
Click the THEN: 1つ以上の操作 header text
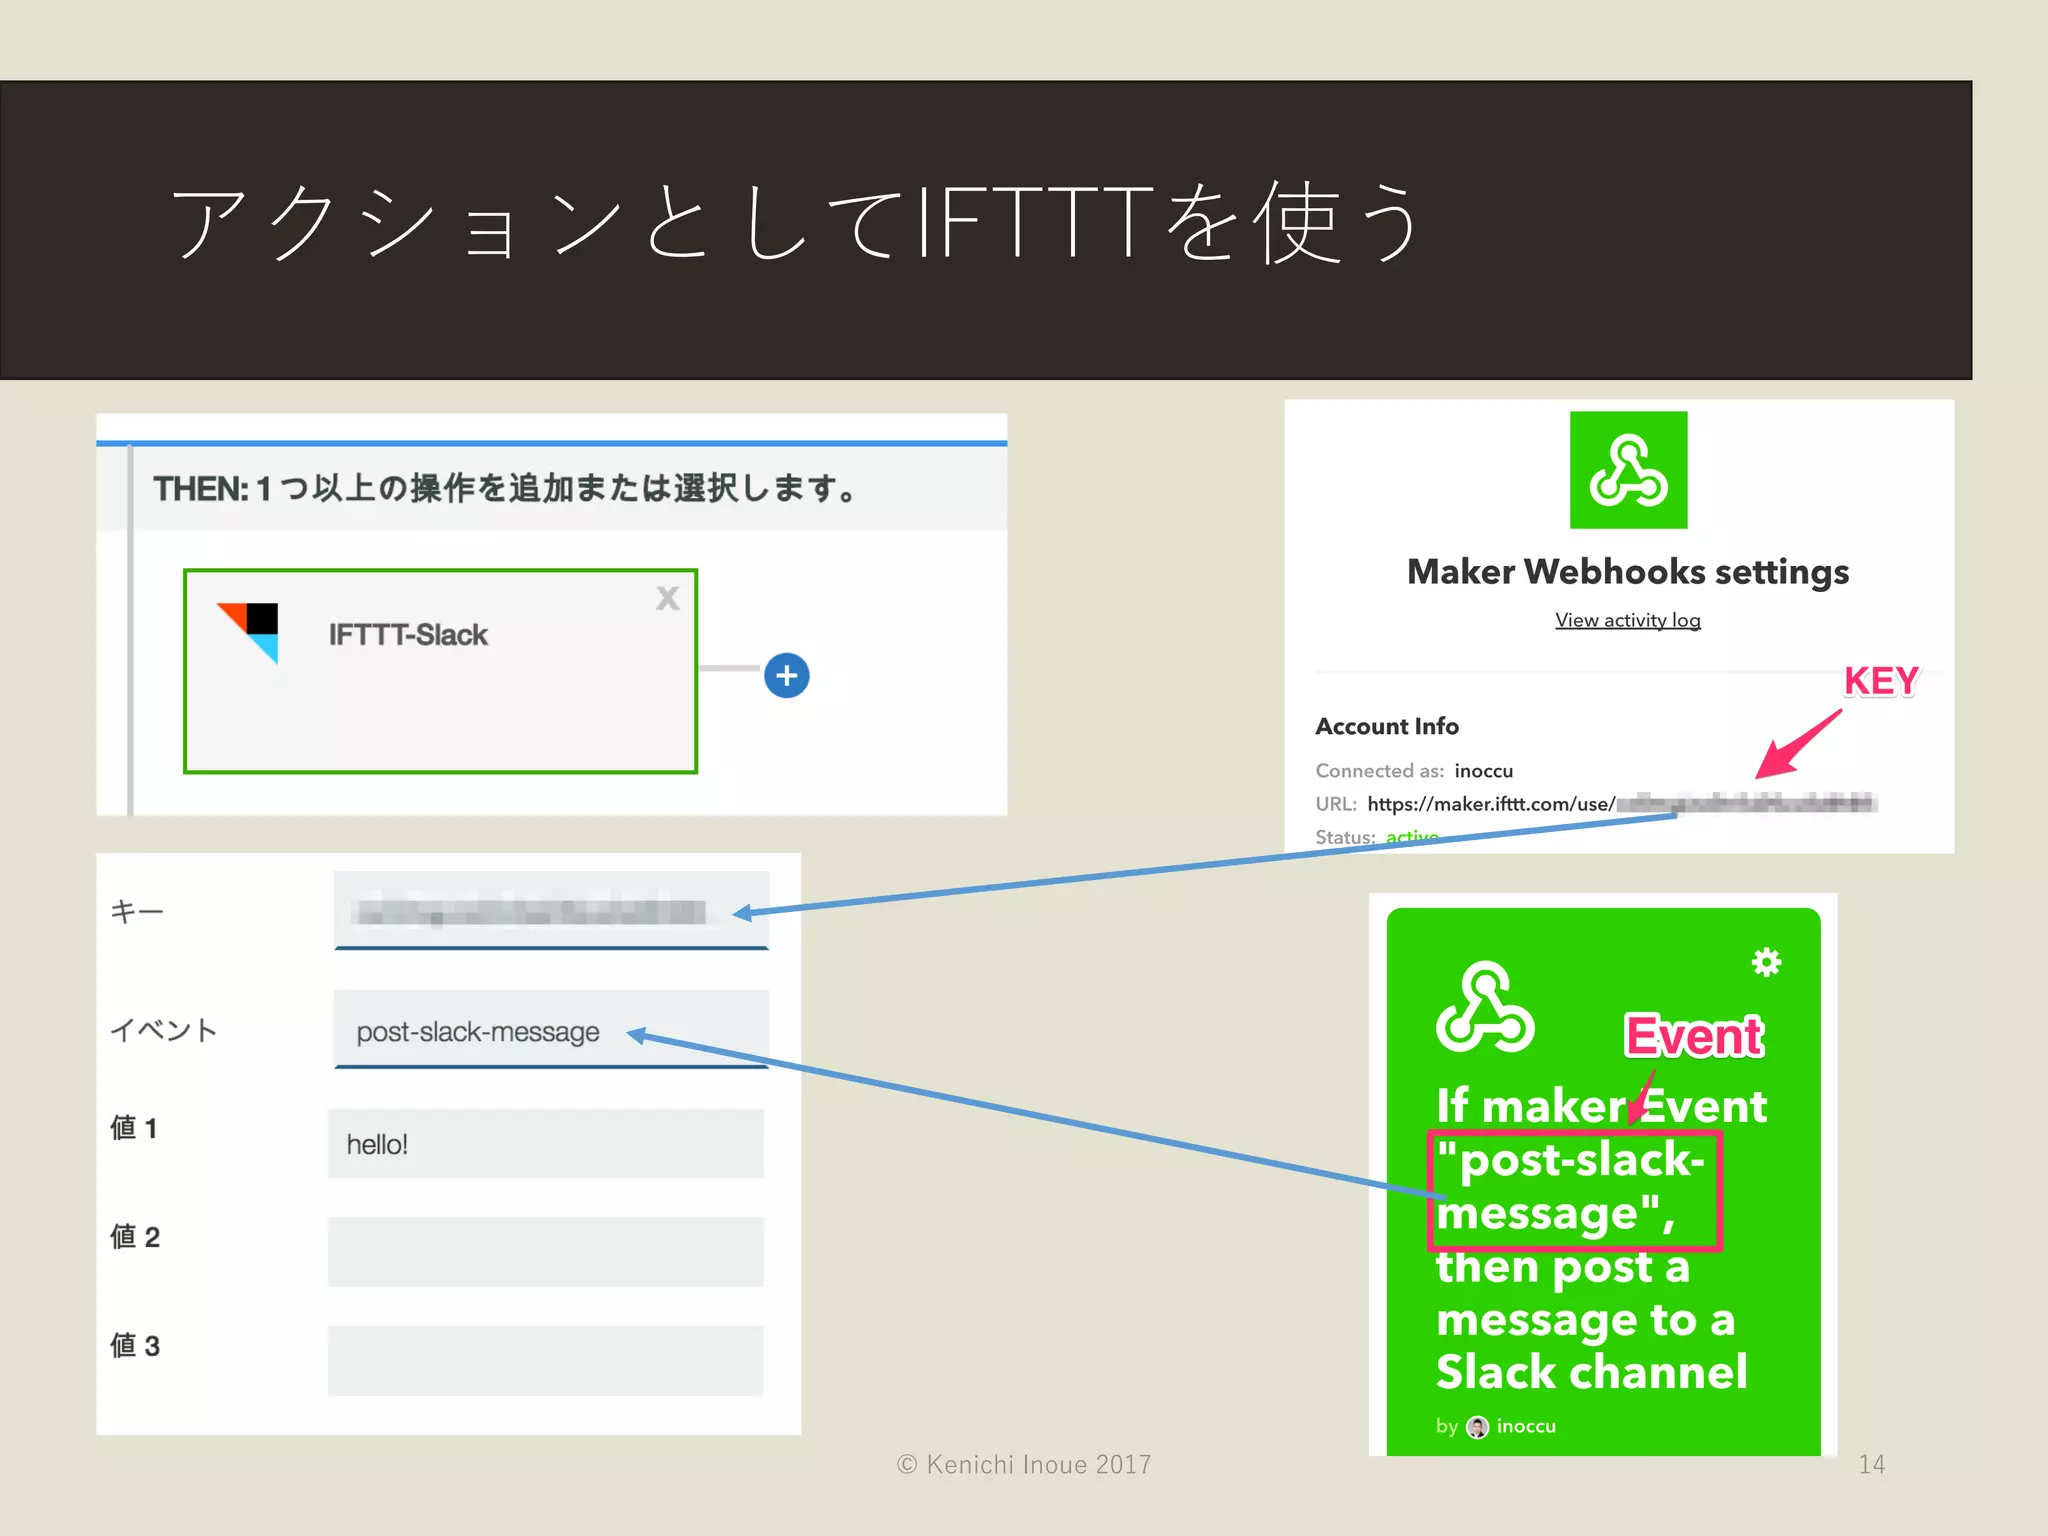(x=504, y=489)
